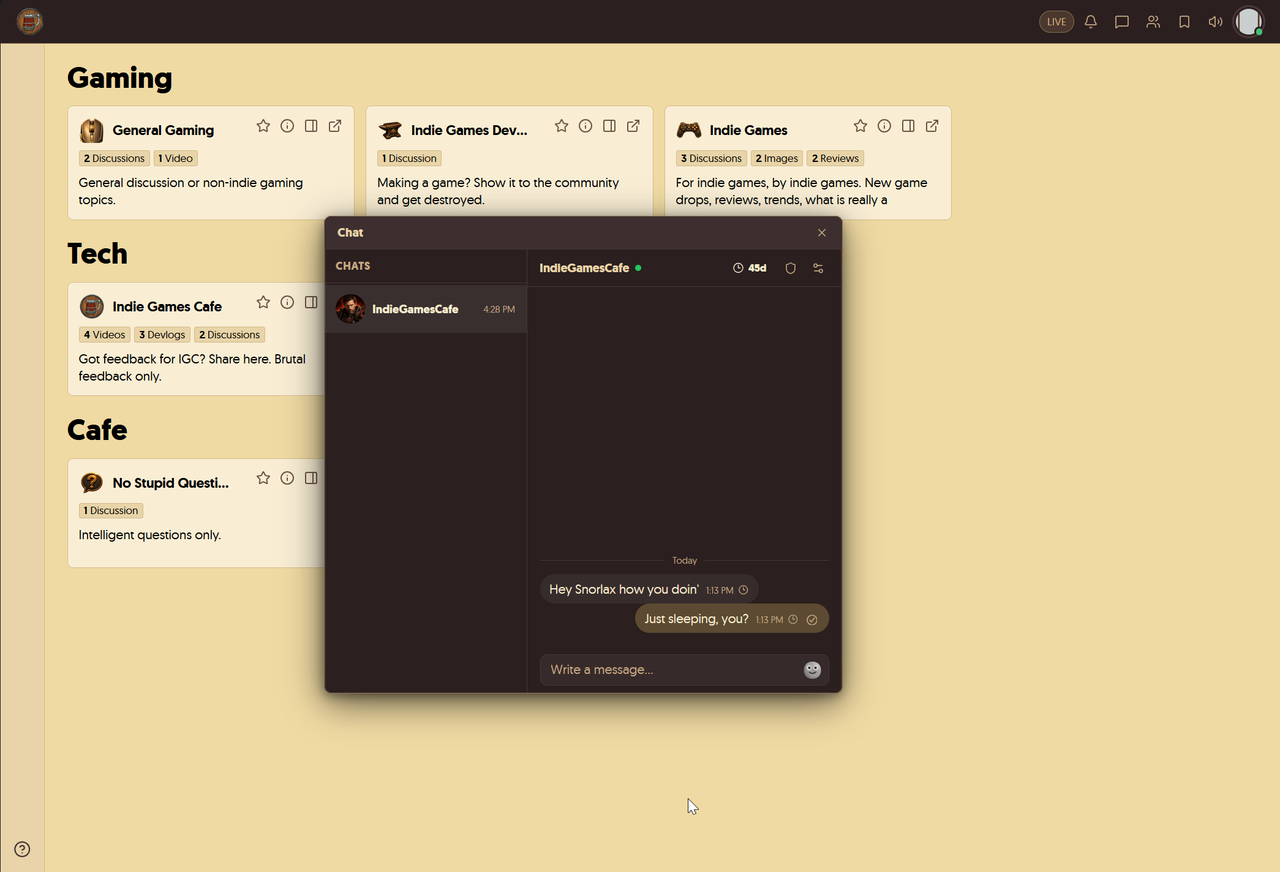Click read-receipt check icon on sent message
This screenshot has width=1280, height=872.
pos(812,620)
